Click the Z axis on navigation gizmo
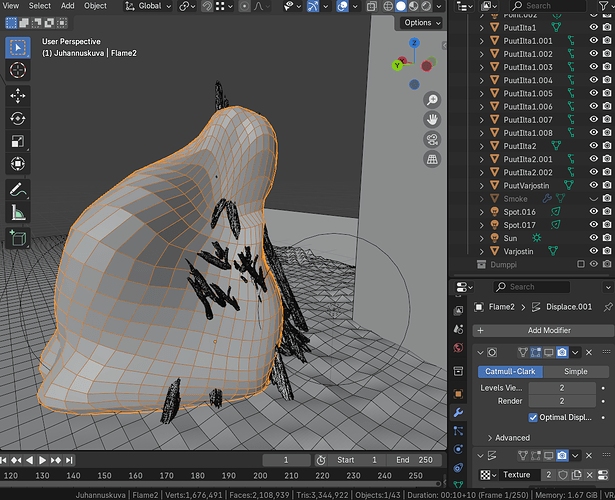The image size is (615, 500). coord(414,43)
